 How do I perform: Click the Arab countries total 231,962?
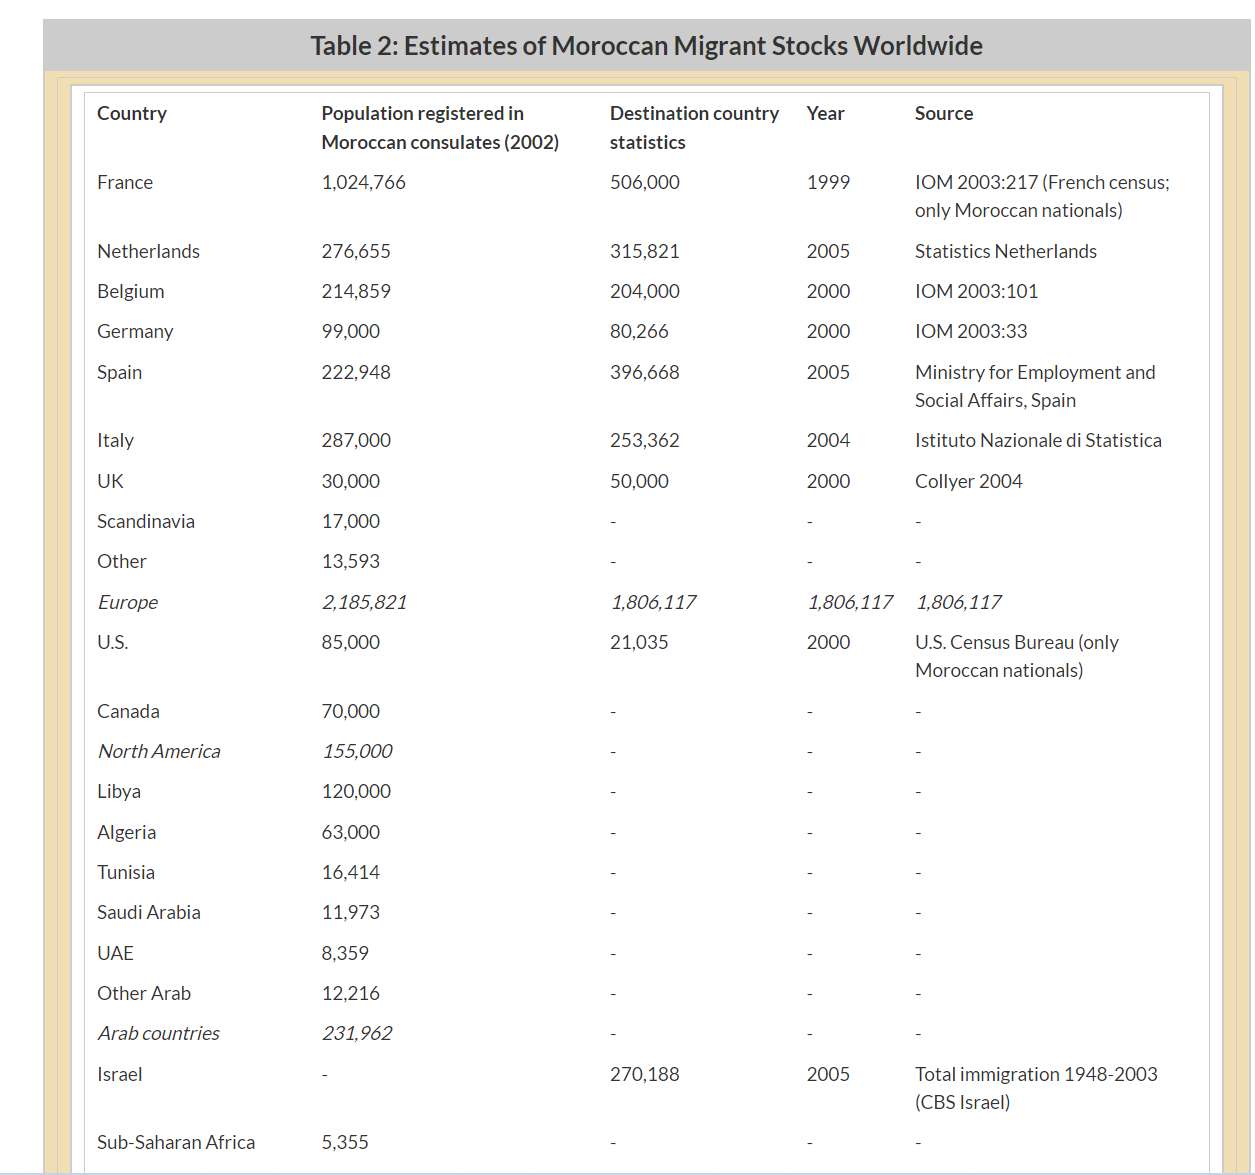(x=357, y=1033)
